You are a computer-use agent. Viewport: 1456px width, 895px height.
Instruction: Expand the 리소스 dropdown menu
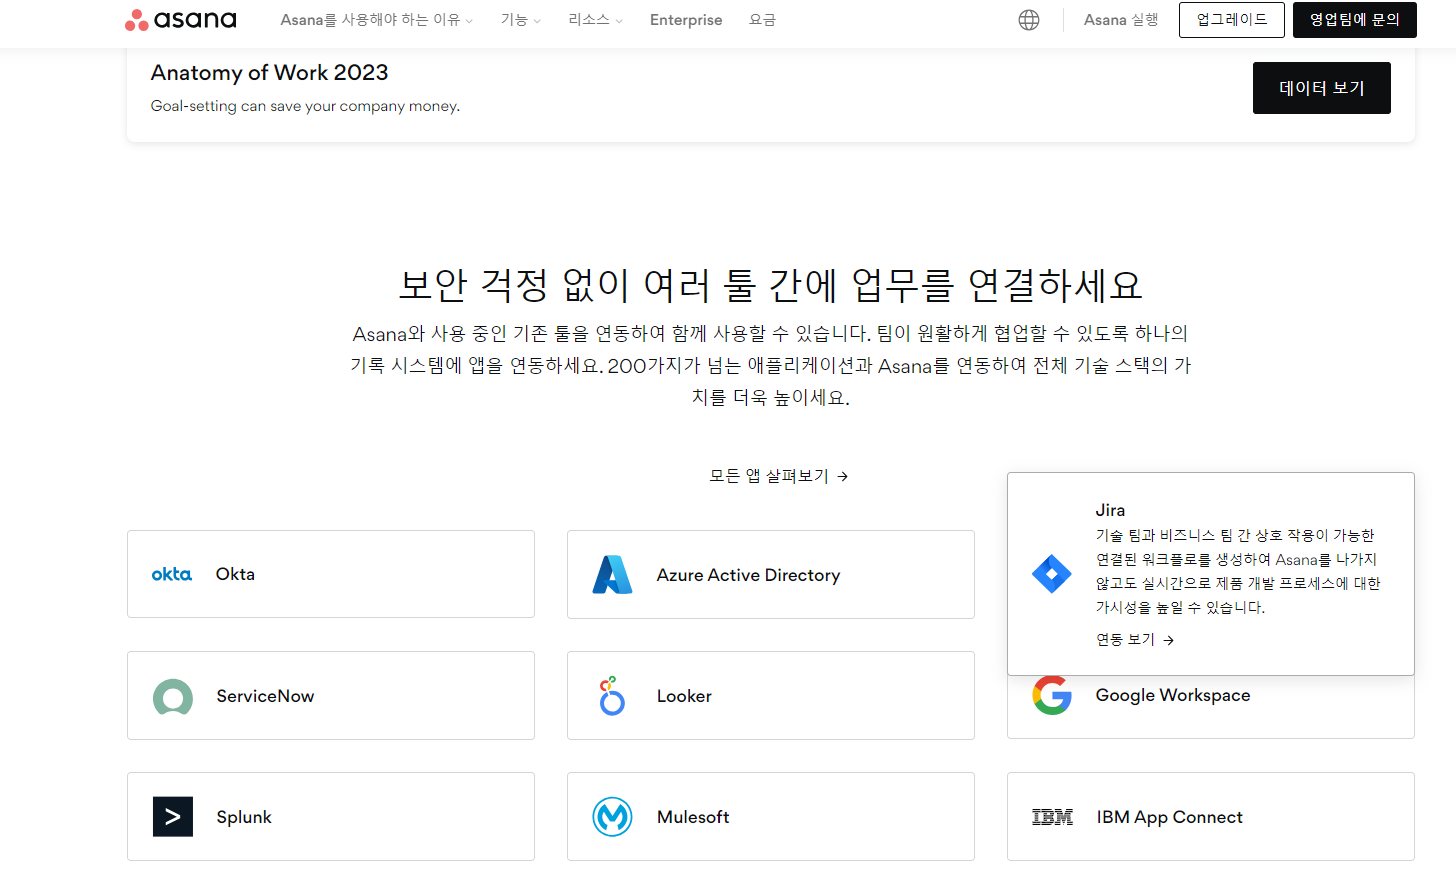click(596, 20)
